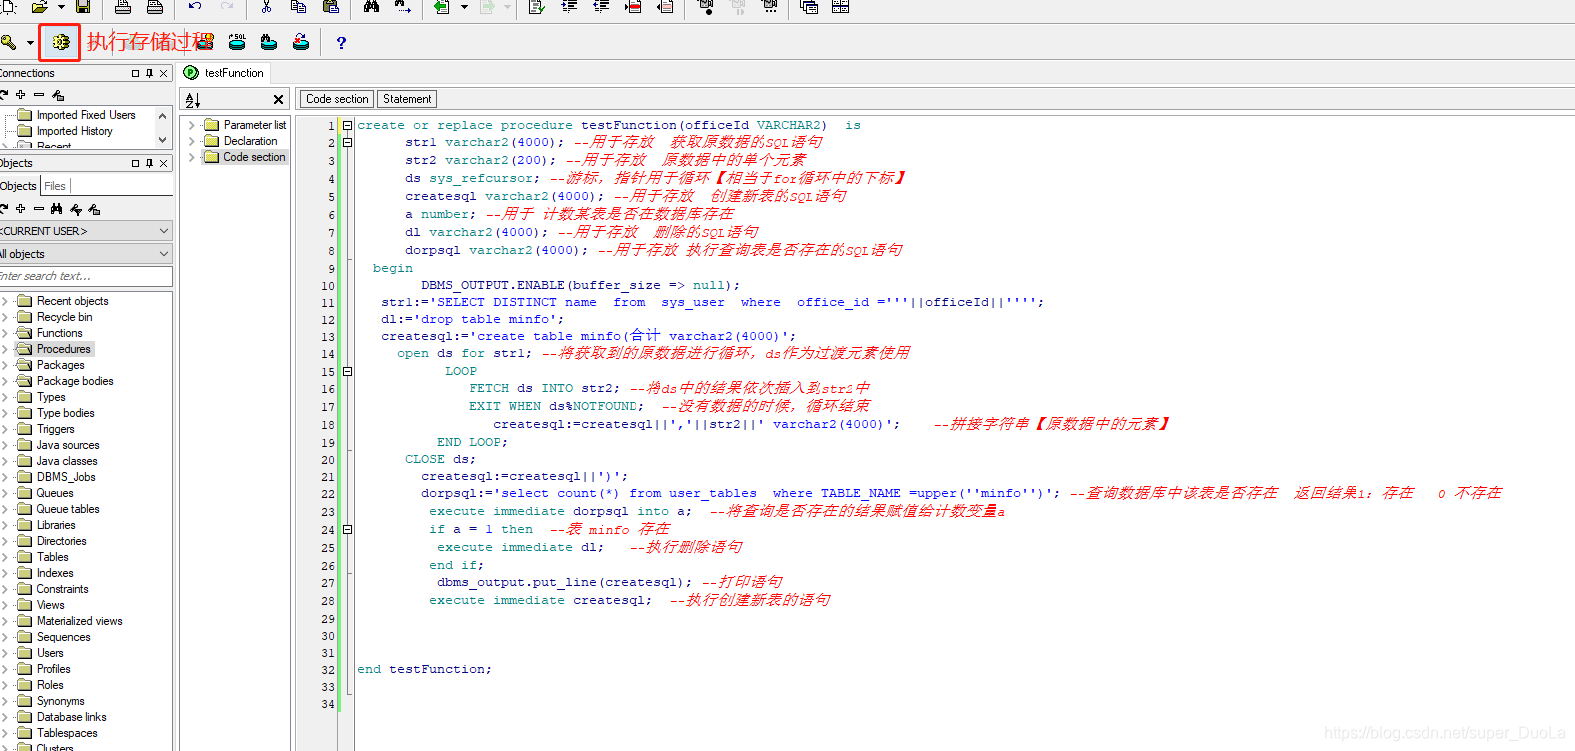The height and width of the screenshot is (751, 1575).
Task: Click into the Enter search text field
Action: tap(85, 276)
